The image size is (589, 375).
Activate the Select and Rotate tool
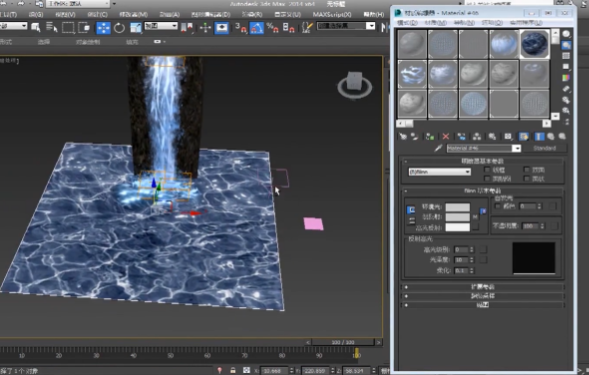pos(119,28)
